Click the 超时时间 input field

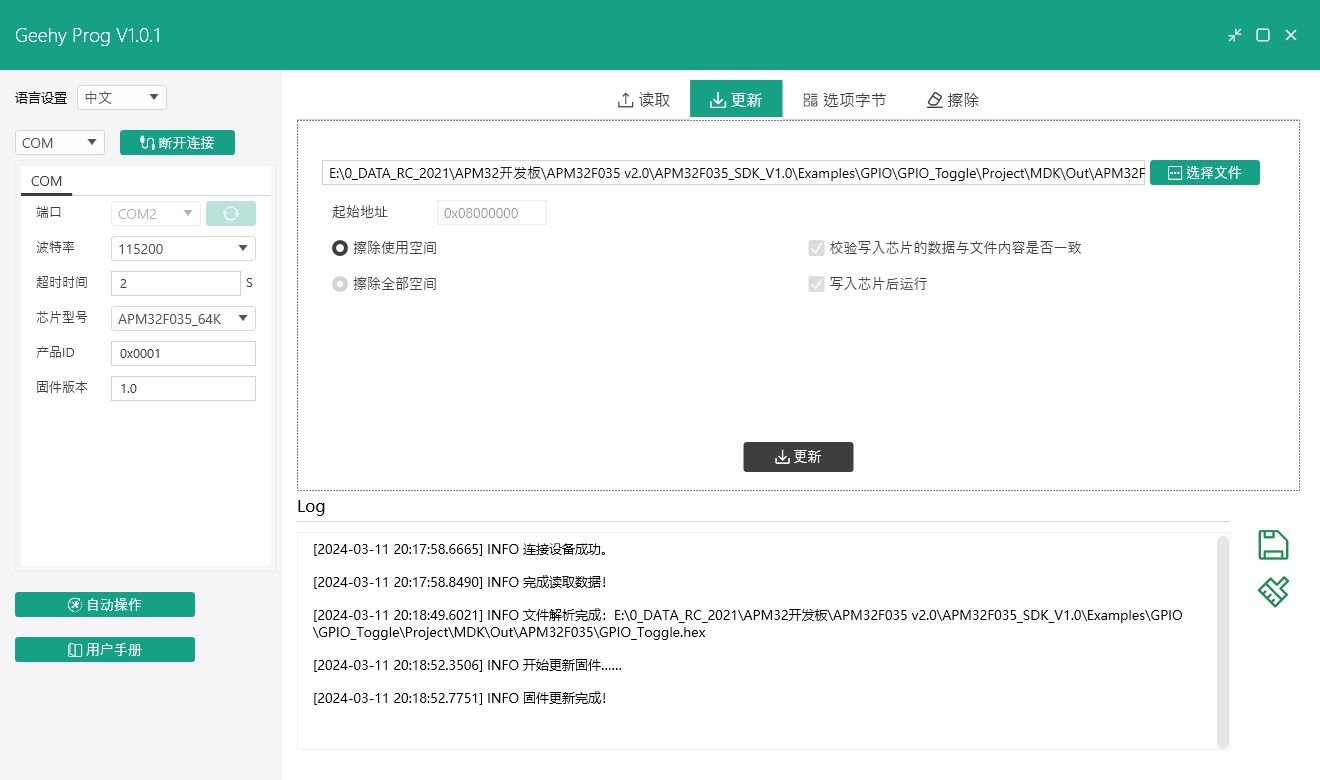176,283
